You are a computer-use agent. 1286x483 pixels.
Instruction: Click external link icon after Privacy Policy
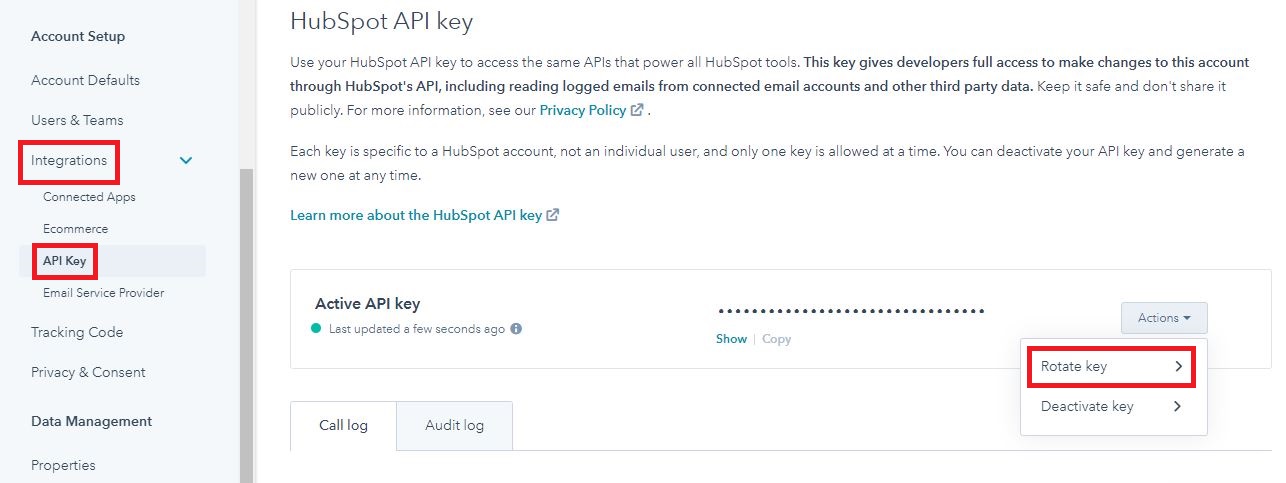(x=637, y=110)
